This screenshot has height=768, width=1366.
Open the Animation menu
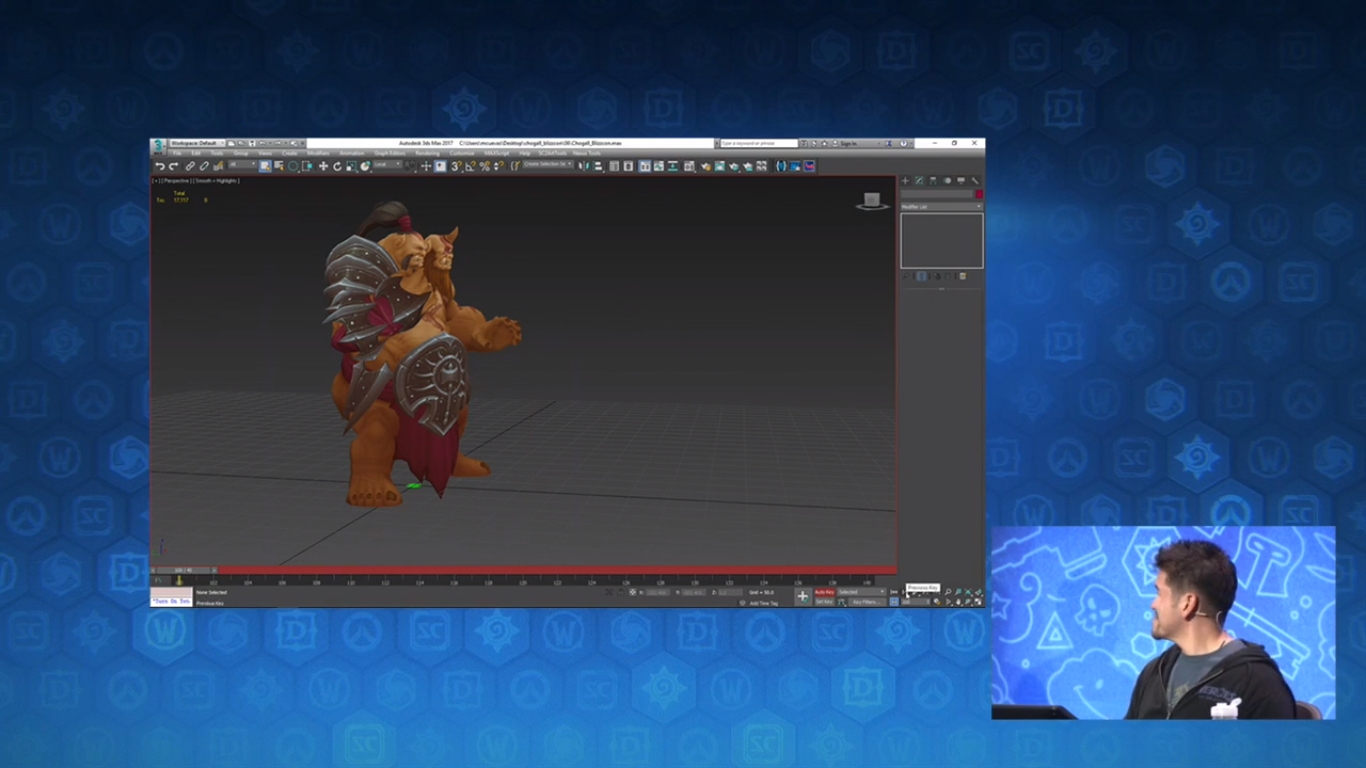tap(352, 153)
